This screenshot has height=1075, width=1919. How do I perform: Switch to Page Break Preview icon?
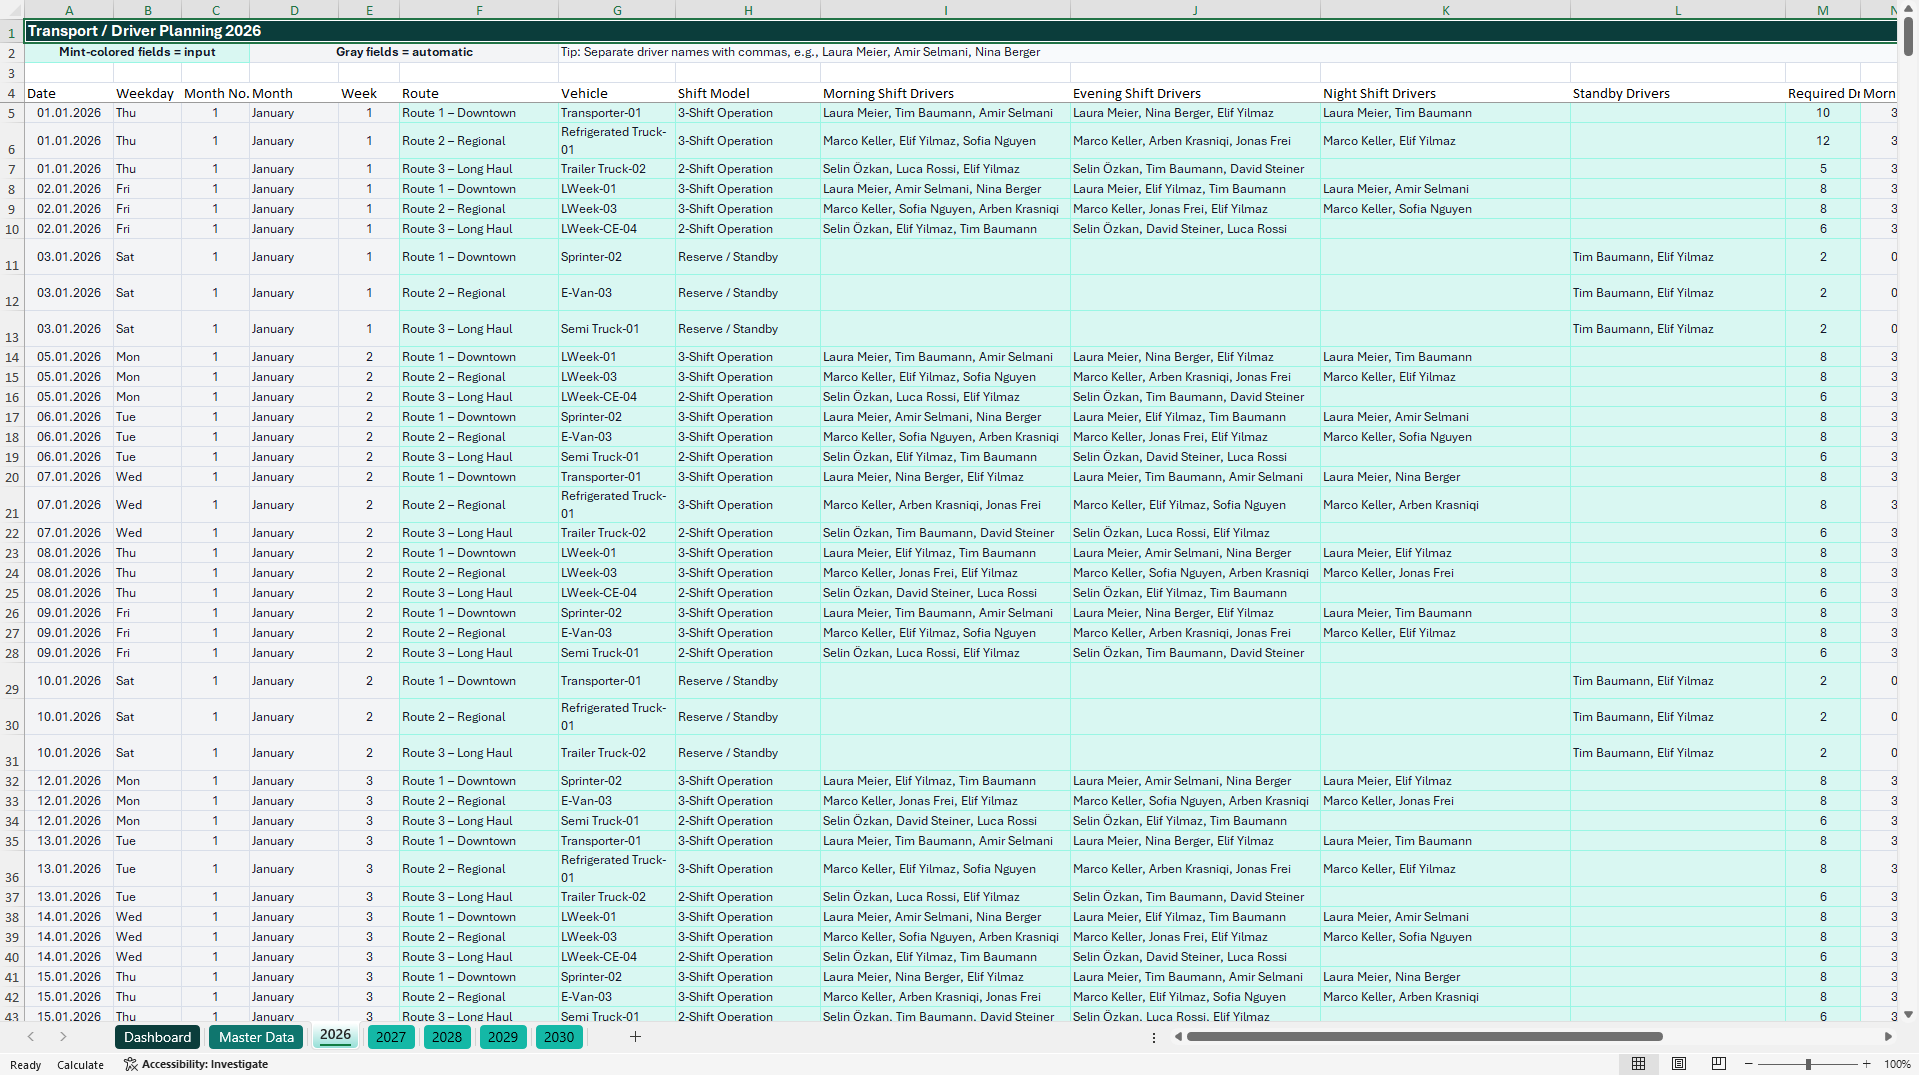click(x=1719, y=1064)
